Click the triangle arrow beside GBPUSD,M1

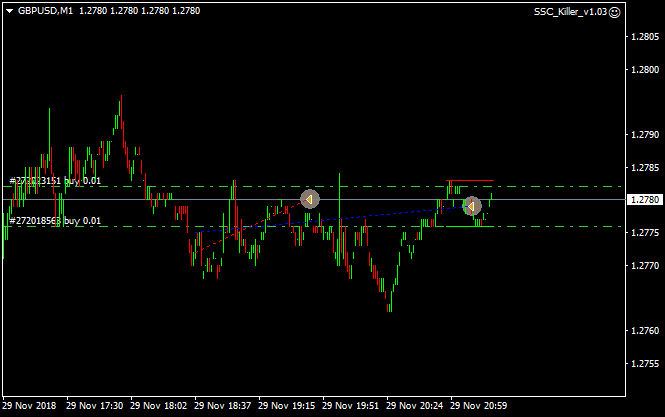(9, 11)
